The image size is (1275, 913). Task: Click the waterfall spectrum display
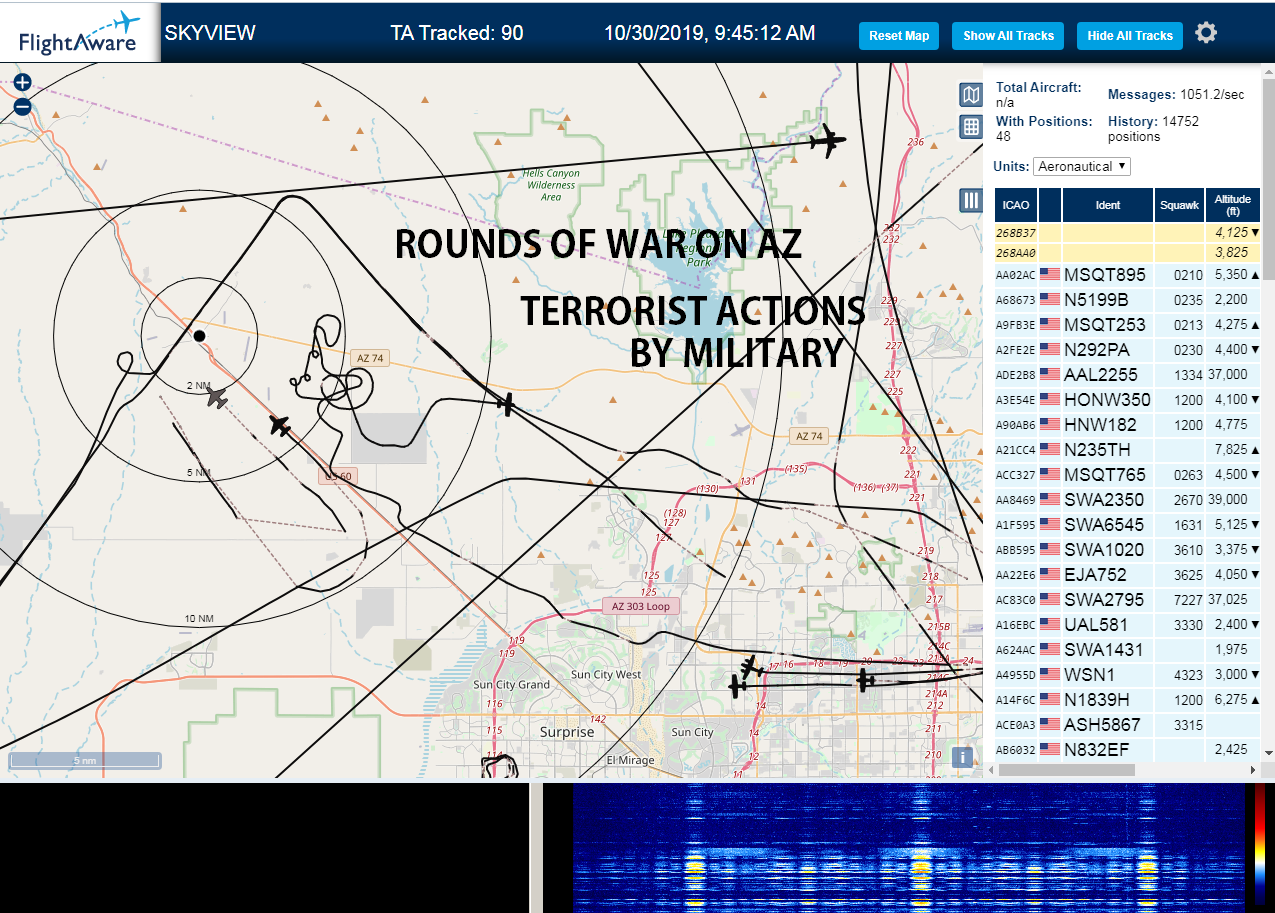coord(908,848)
